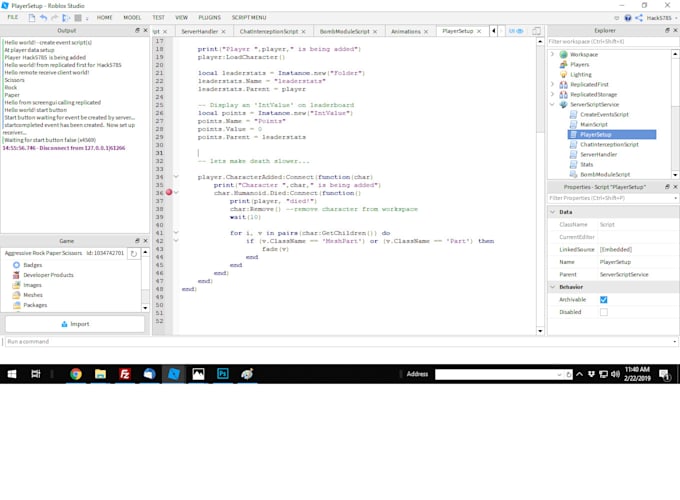
Task: Select ServerHandler script in Explorer tree
Action: coord(598,154)
